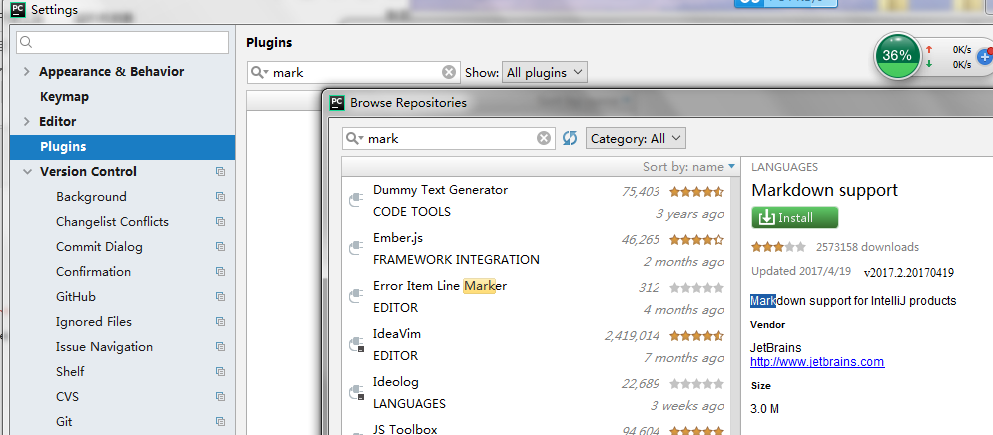This screenshot has width=993, height=435.
Task: Click the green 36% memory widget
Action: (x=897, y=56)
